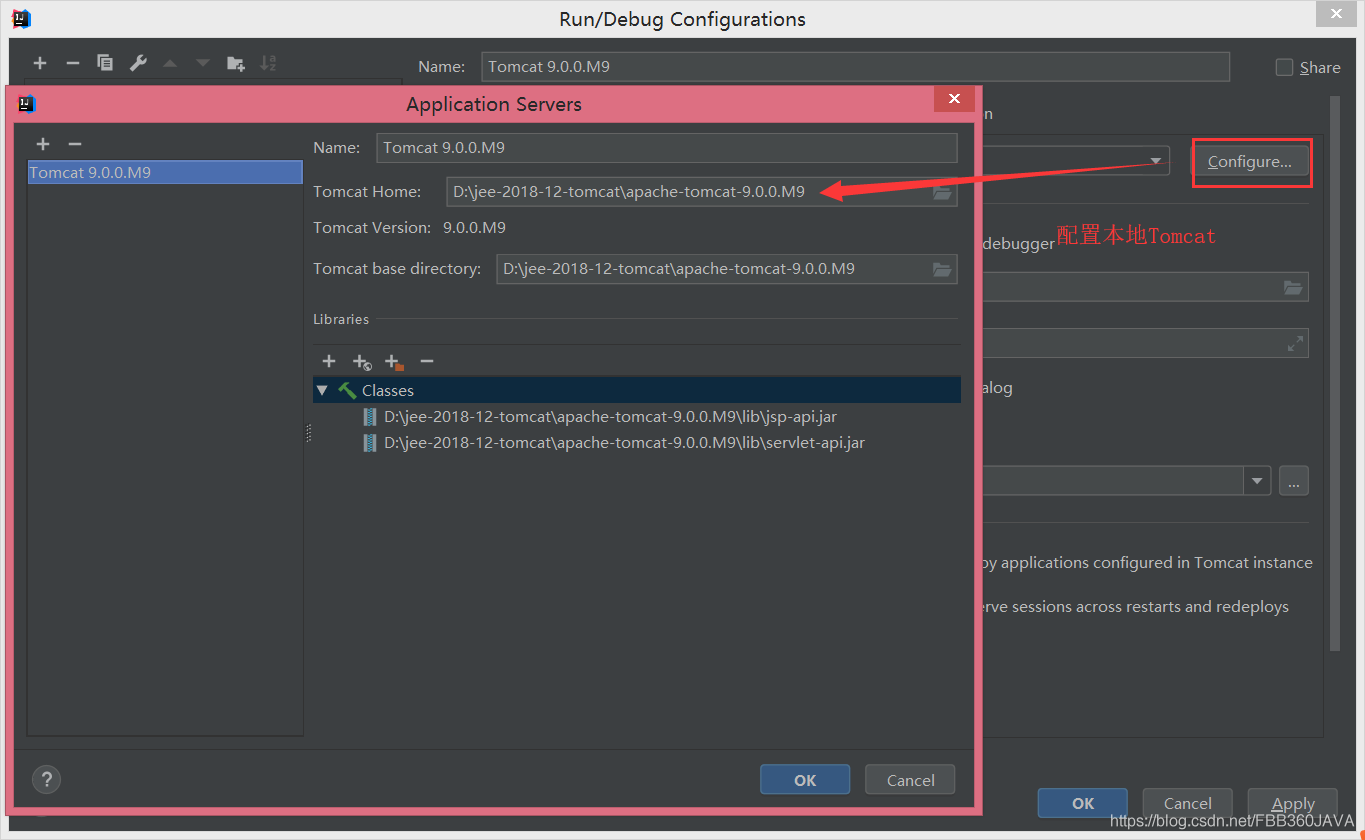Select the Classes node
Screen dimensions: 1365x840
tap(636, 390)
